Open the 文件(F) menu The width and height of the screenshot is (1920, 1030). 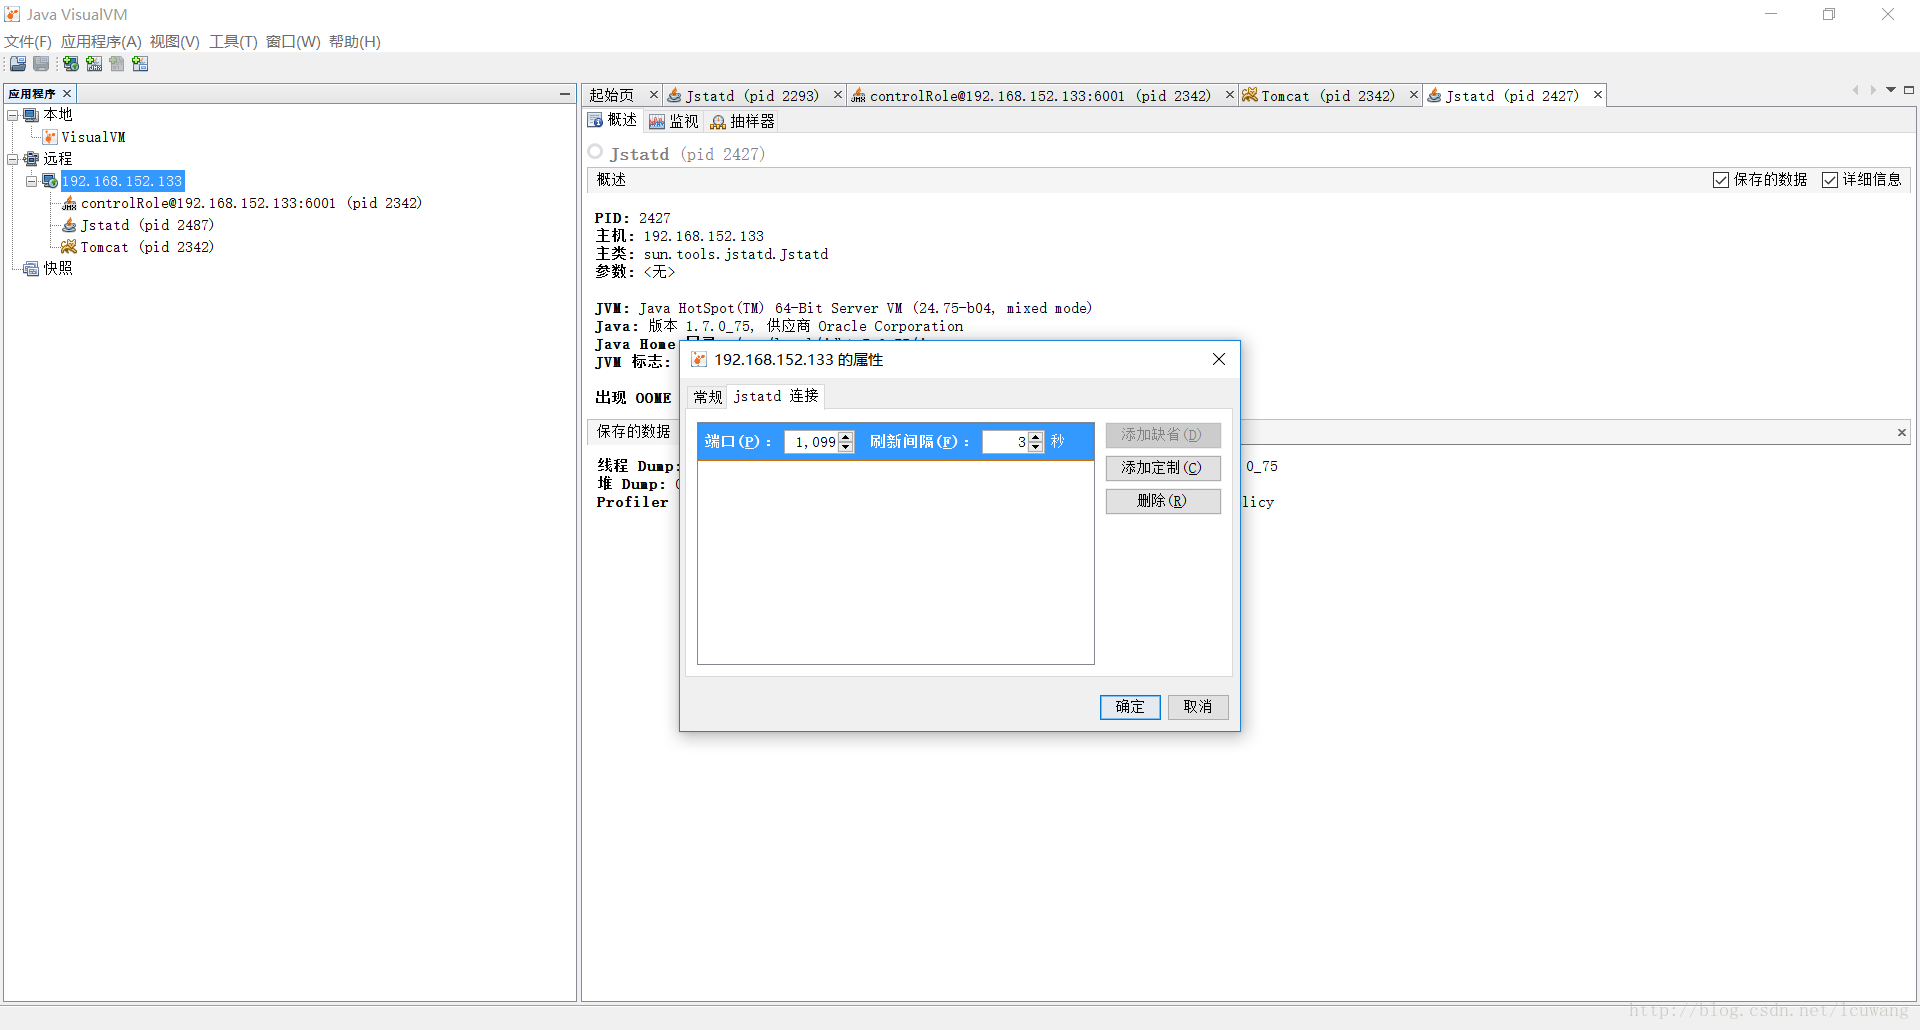pos(28,42)
